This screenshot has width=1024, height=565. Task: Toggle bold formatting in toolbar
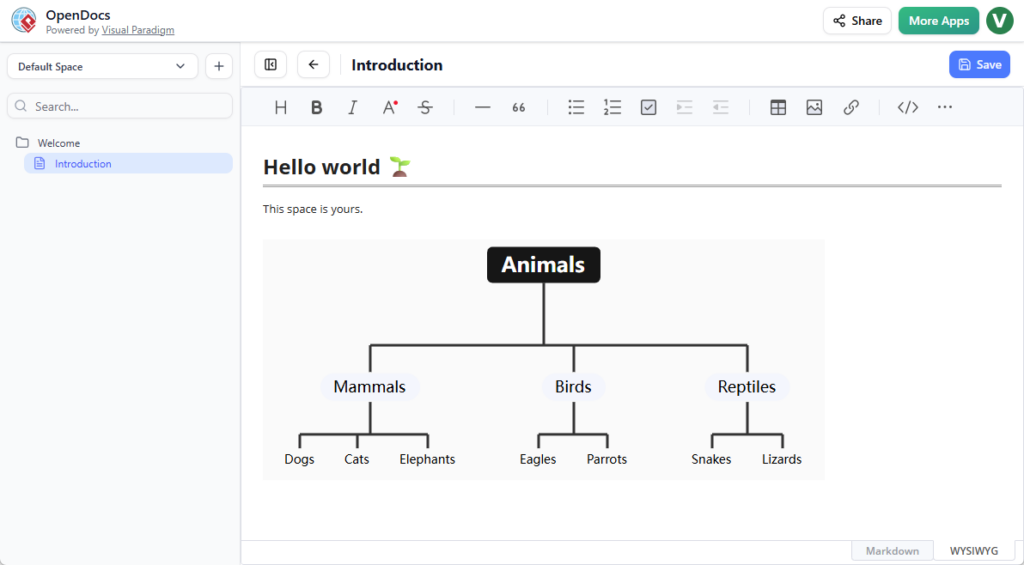point(317,107)
